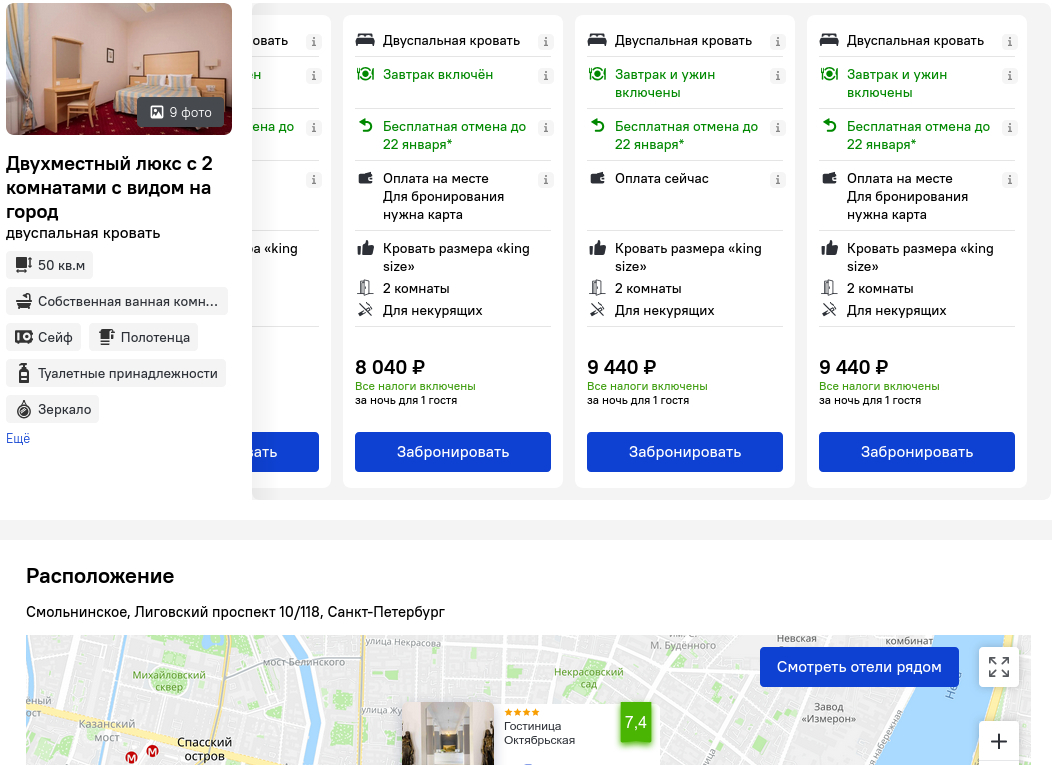Expand amenities list with Ещё

pyautogui.click(x=18, y=438)
